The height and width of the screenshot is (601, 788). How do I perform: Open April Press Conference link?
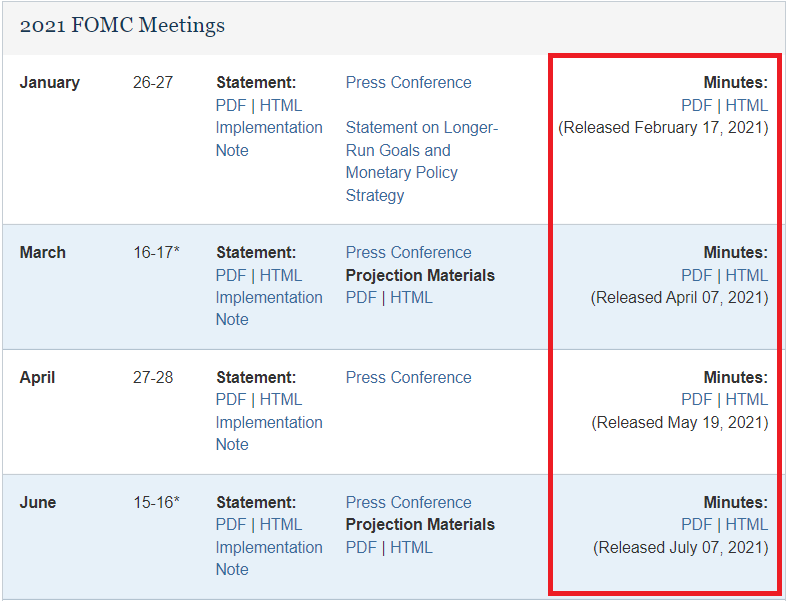point(408,378)
